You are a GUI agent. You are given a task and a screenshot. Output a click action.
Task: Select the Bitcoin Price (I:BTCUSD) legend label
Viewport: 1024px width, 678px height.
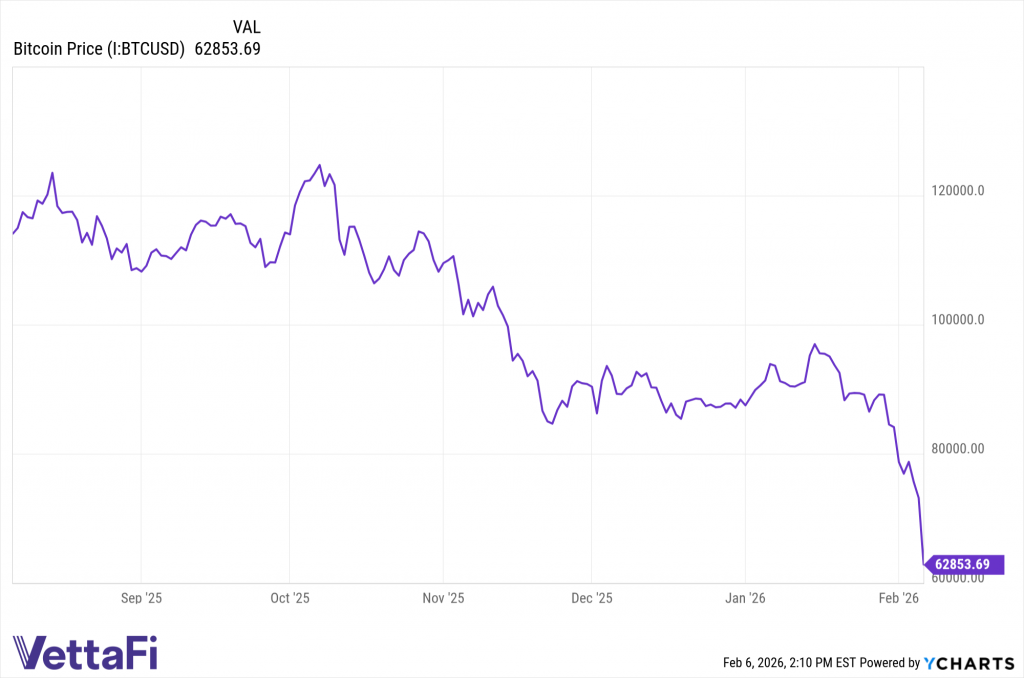pos(99,49)
